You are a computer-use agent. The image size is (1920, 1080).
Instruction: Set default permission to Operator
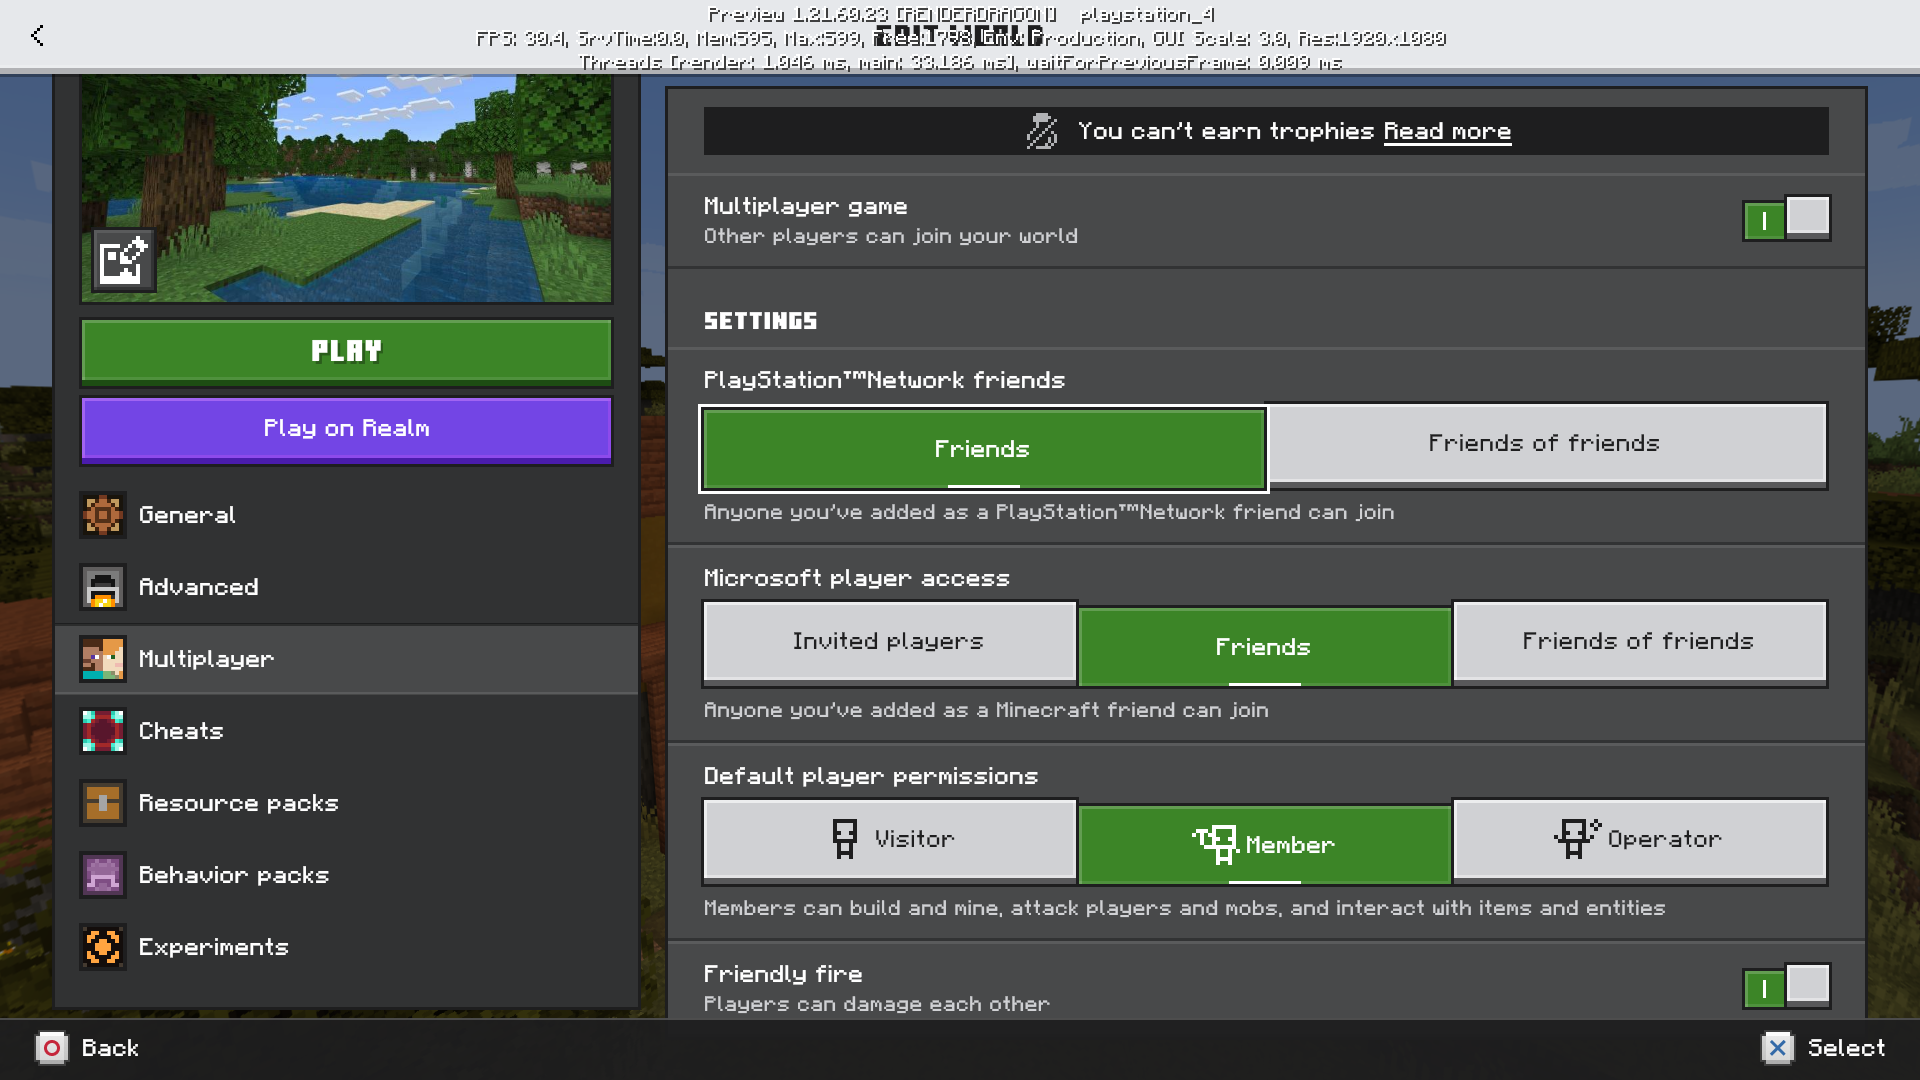click(1638, 839)
